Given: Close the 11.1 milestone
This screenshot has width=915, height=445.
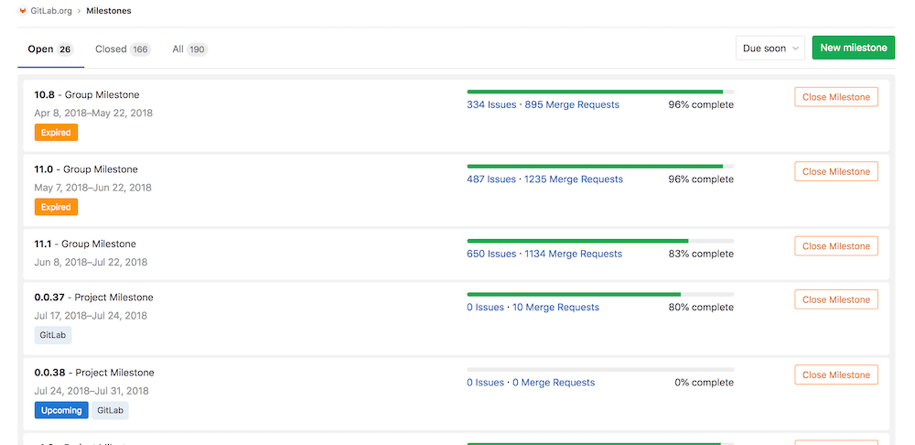Looking at the screenshot, I should (x=836, y=246).
